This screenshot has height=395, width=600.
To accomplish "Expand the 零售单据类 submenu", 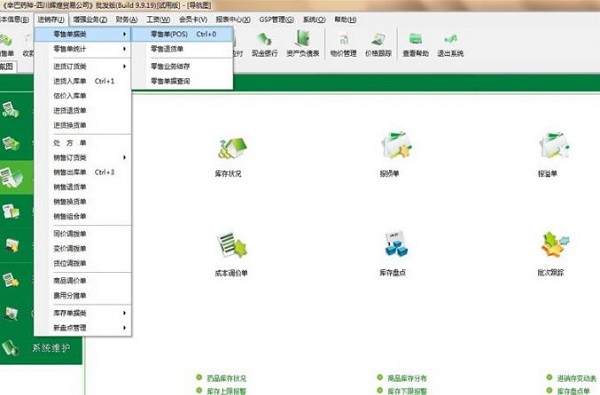I will [83, 34].
